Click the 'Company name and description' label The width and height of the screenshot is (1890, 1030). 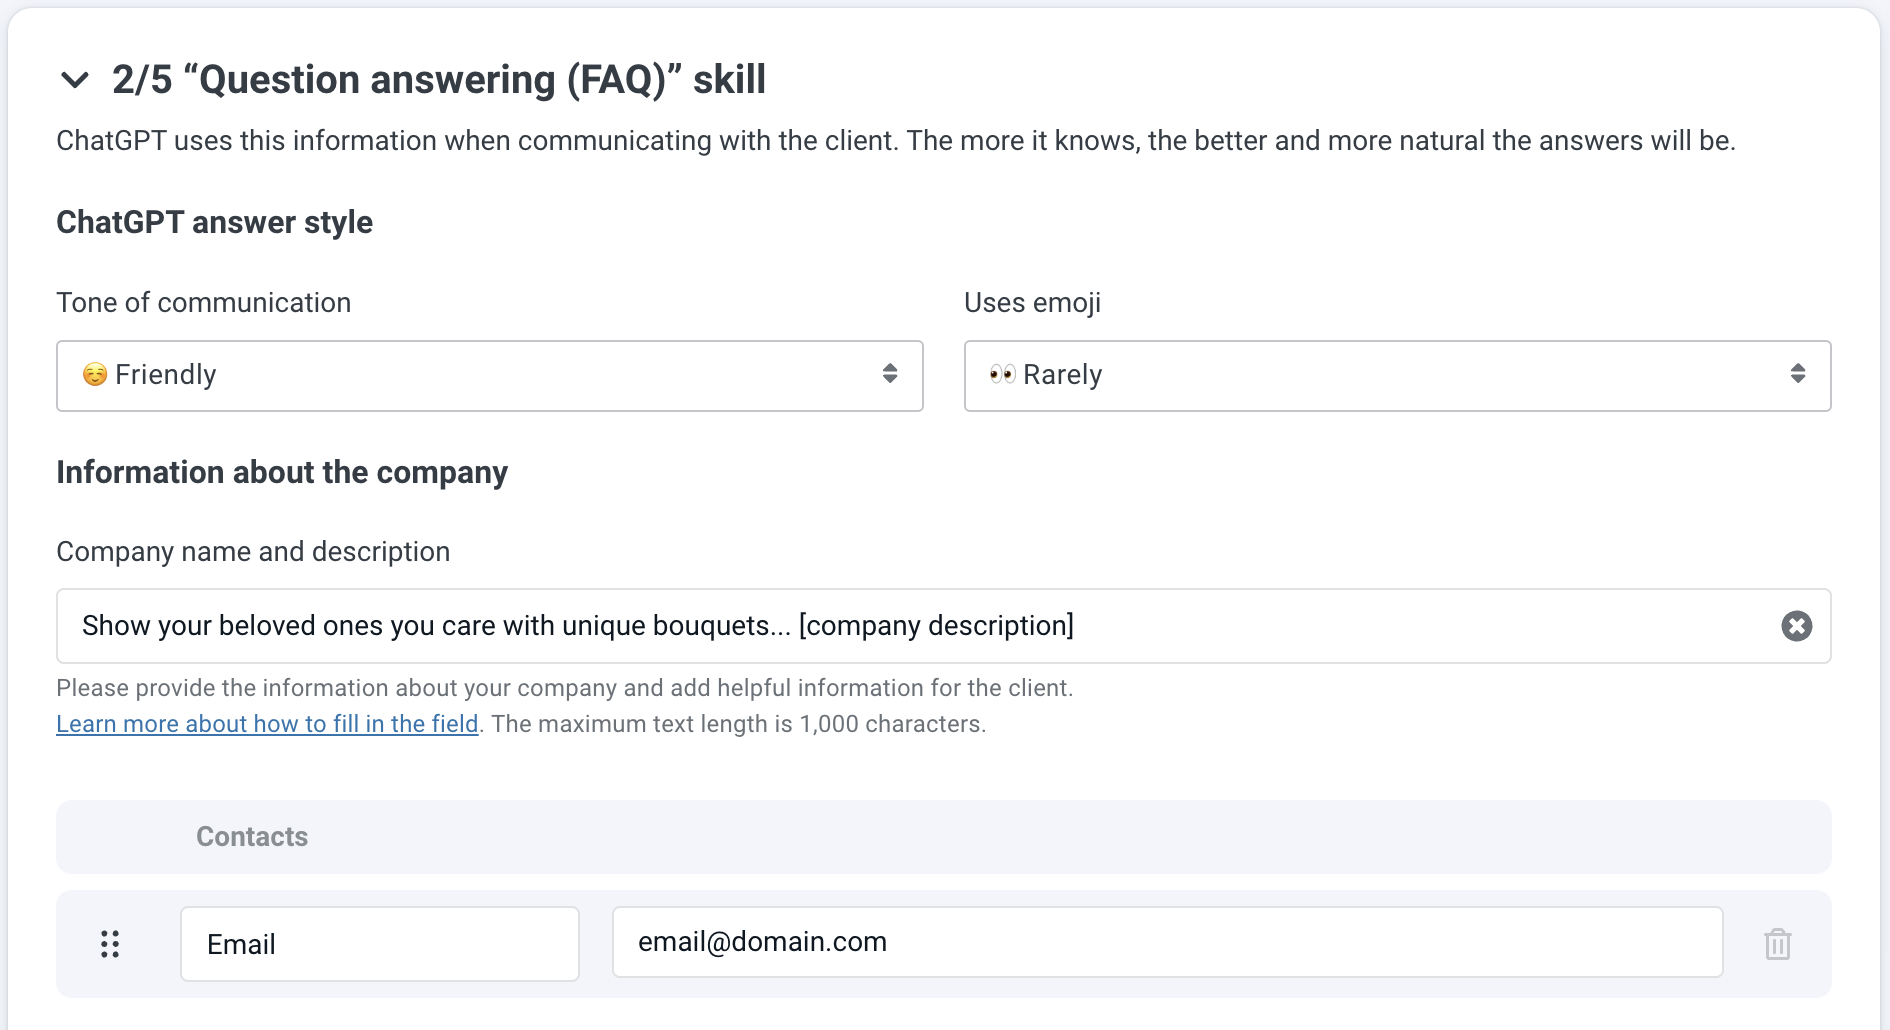[253, 552]
